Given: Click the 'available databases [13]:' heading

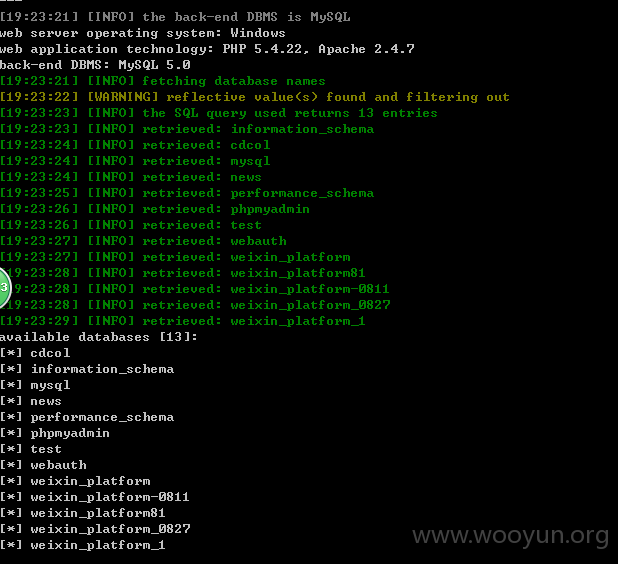Looking at the screenshot, I should pyautogui.click(x=99, y=337).
